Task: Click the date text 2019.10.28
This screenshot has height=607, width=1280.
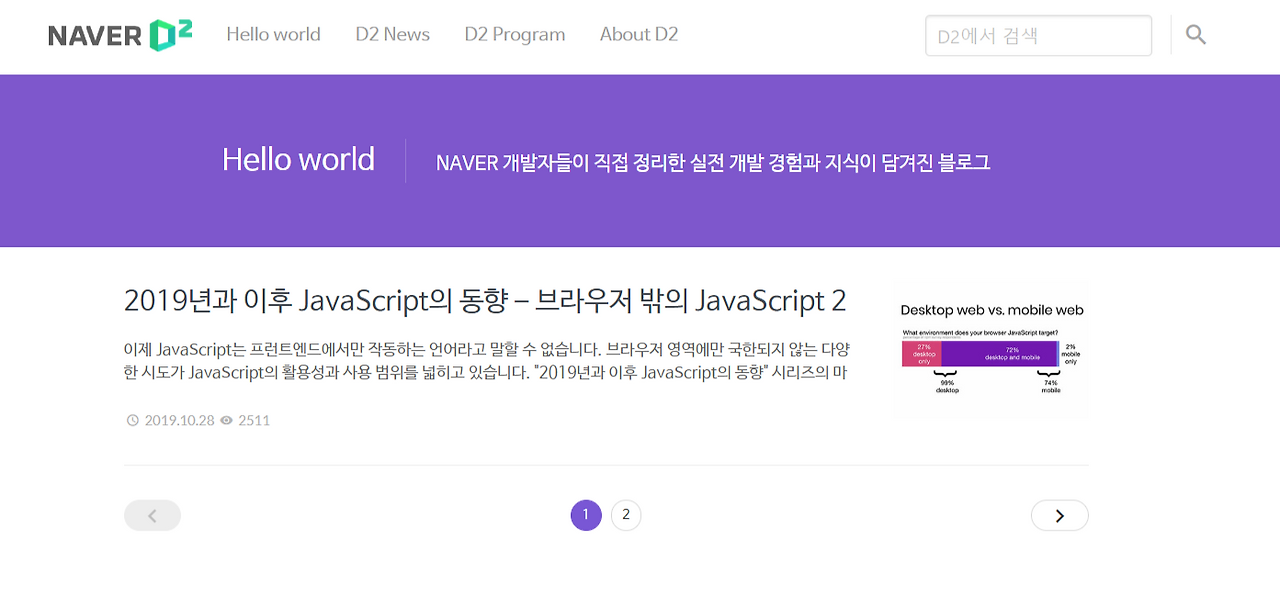Action: (179, 420)
